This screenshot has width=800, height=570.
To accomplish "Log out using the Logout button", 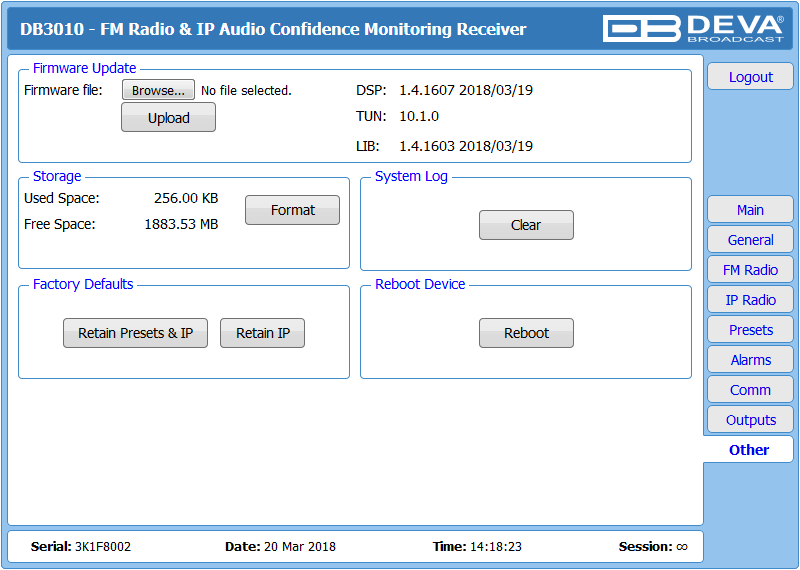I will tap(750, 77).
